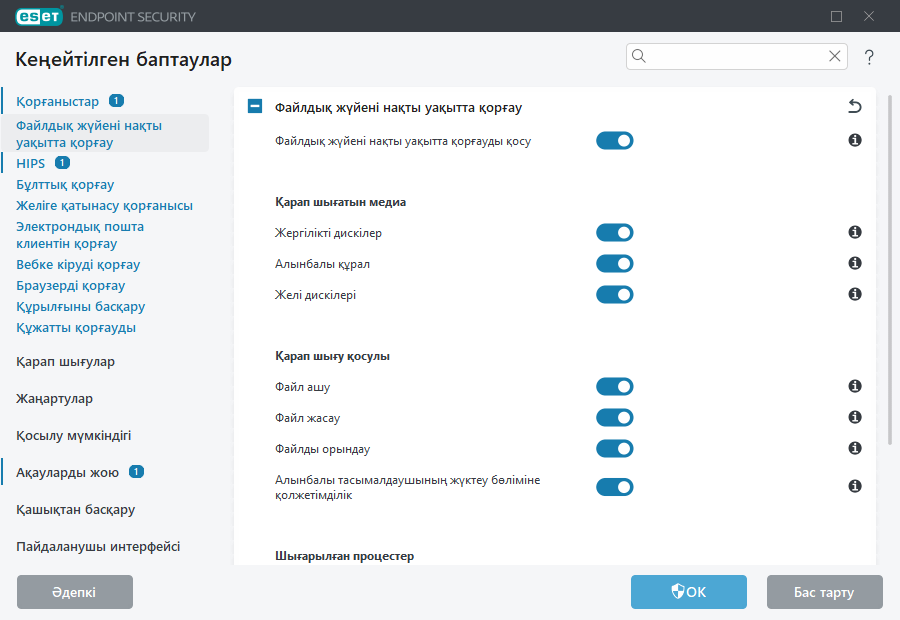View info icon beside Файл ашу
The width and height of the screenshot is (900, 620).
point(854,387)
